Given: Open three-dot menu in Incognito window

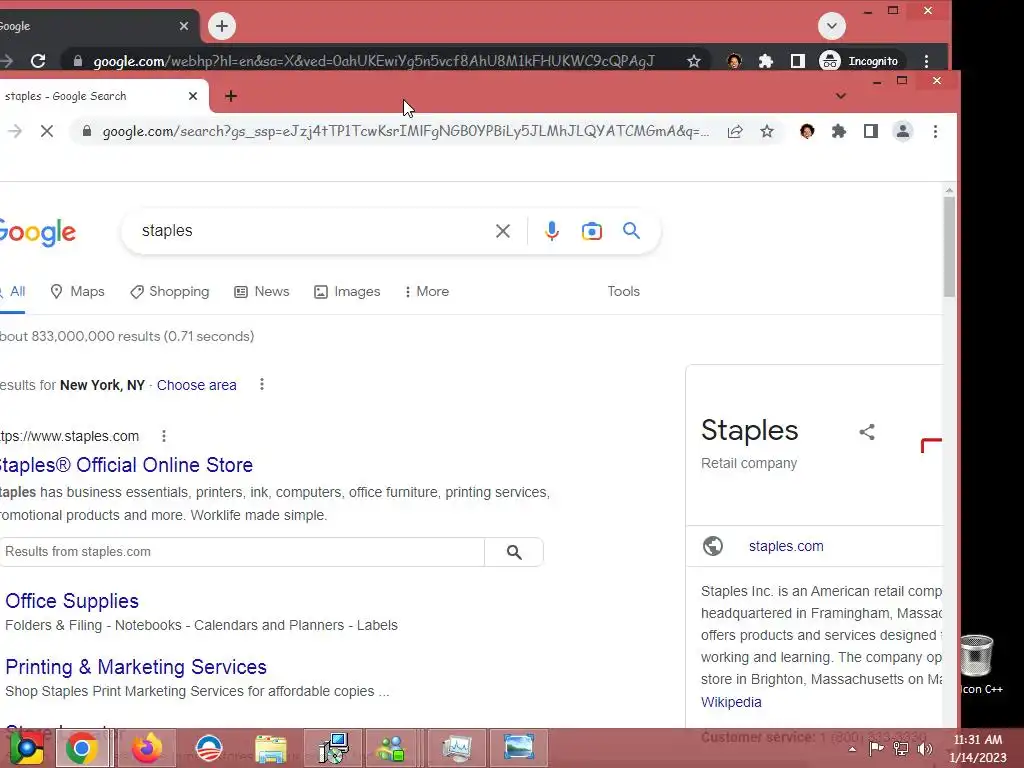Looking at the screenshot, I should tap(926, 61).
